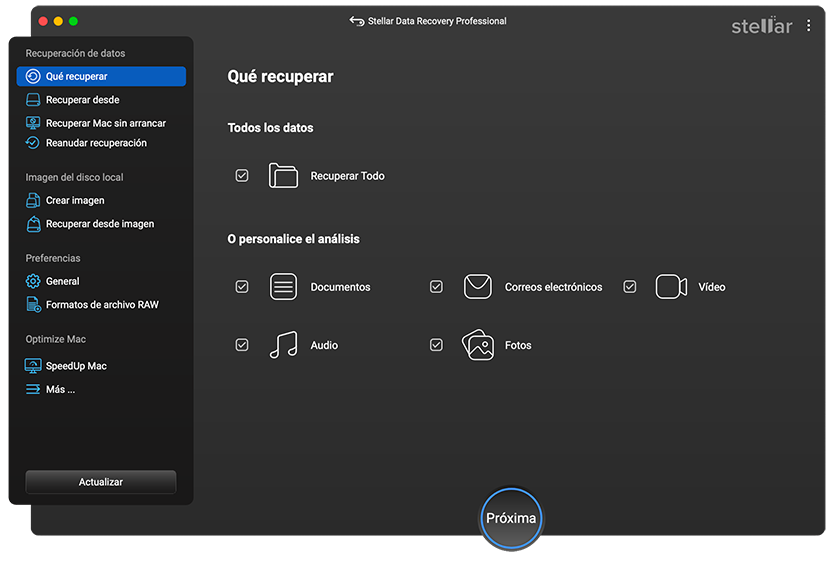Click the Audio music note icon

(284, 345)
